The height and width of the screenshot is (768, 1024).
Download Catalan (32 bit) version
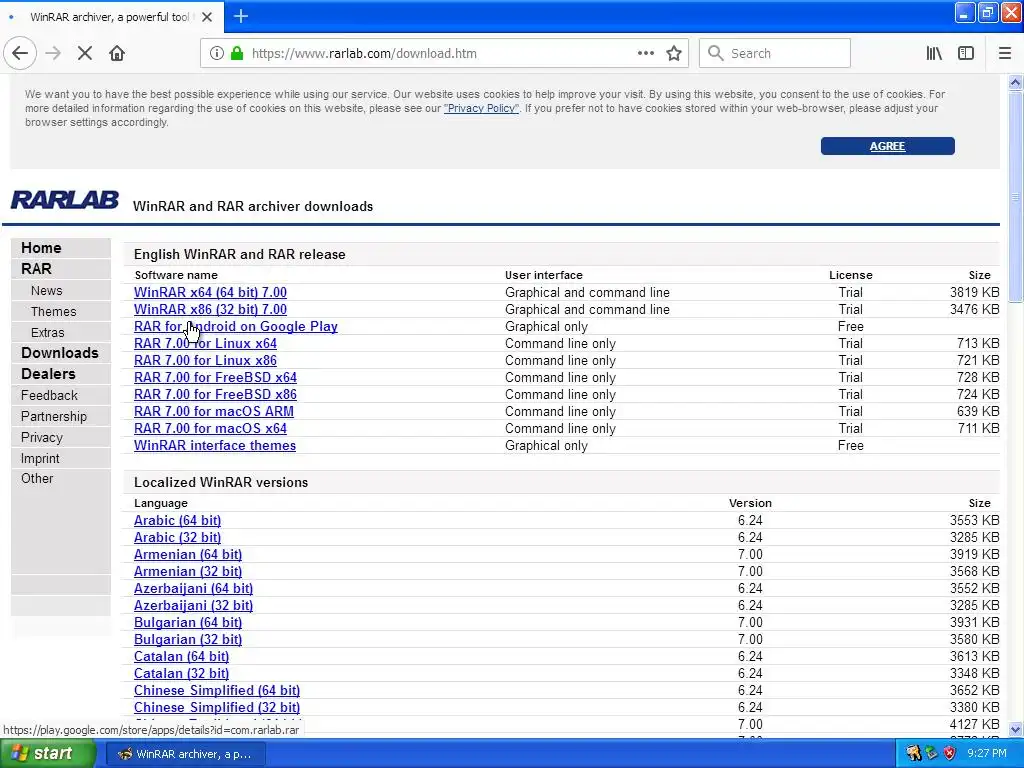pyautogui.click(x=182, y=673)
